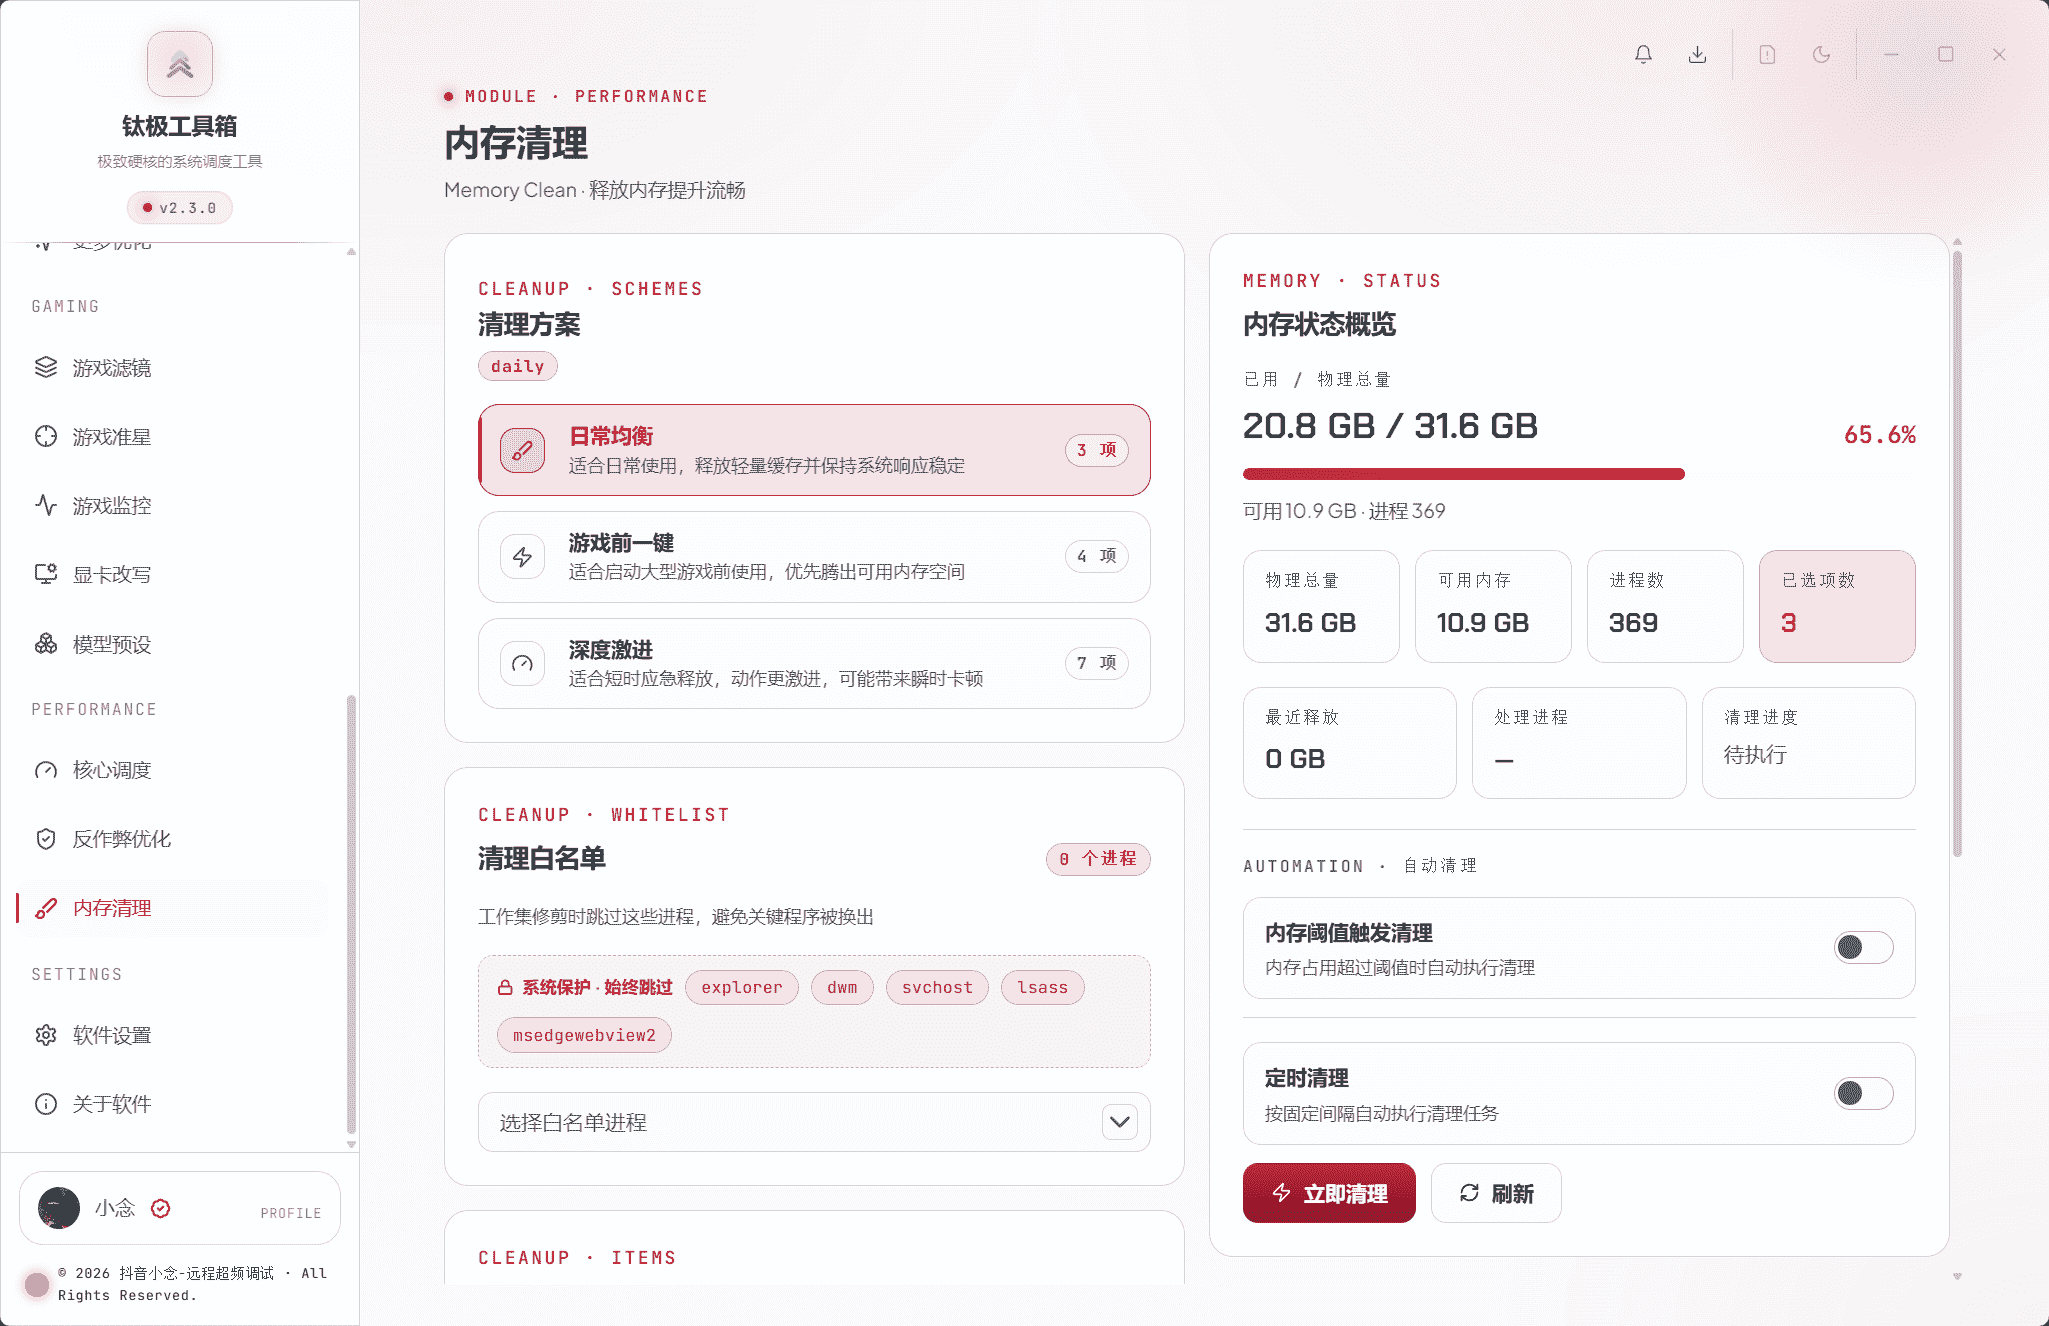Click the svchost whitelist tag
2049x1326 pixels.
(937, 988)
